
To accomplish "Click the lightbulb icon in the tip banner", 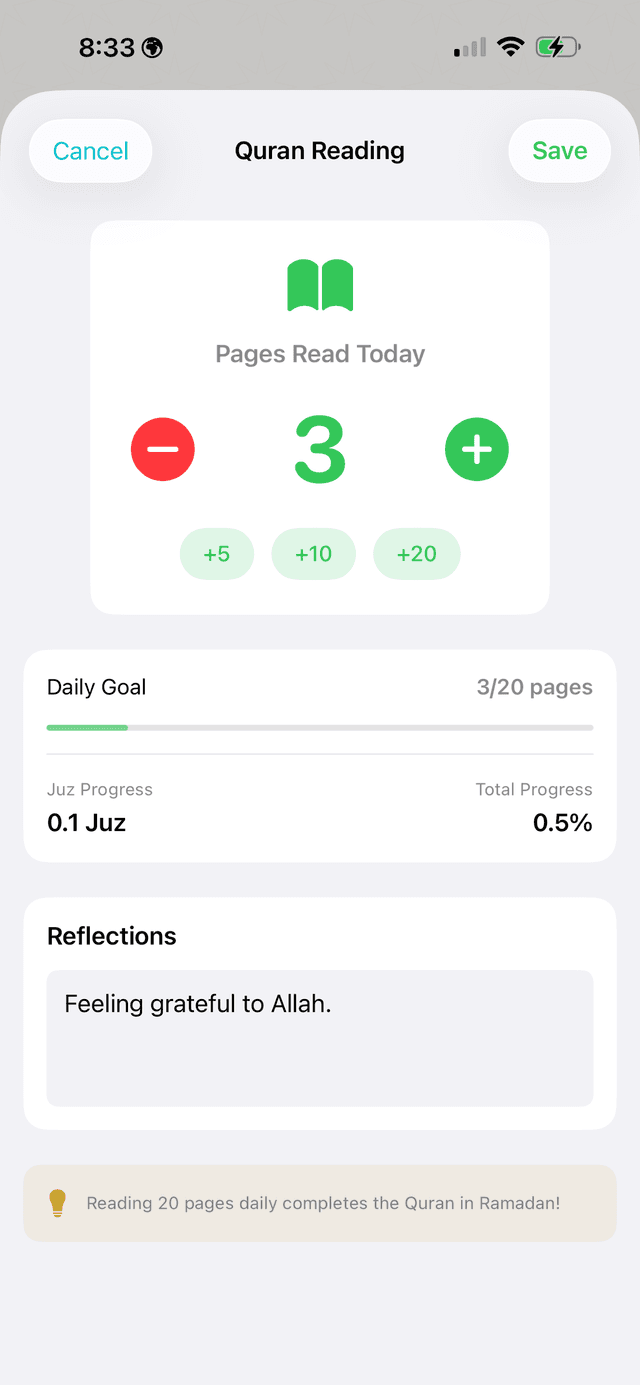I will [58, 1203].
